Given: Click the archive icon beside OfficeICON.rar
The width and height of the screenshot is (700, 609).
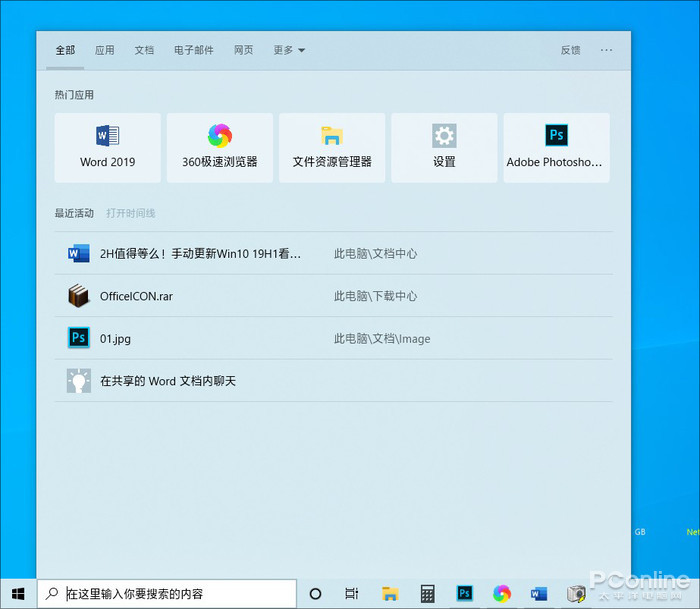Looking at the screenshot, I should pos(79,296).
